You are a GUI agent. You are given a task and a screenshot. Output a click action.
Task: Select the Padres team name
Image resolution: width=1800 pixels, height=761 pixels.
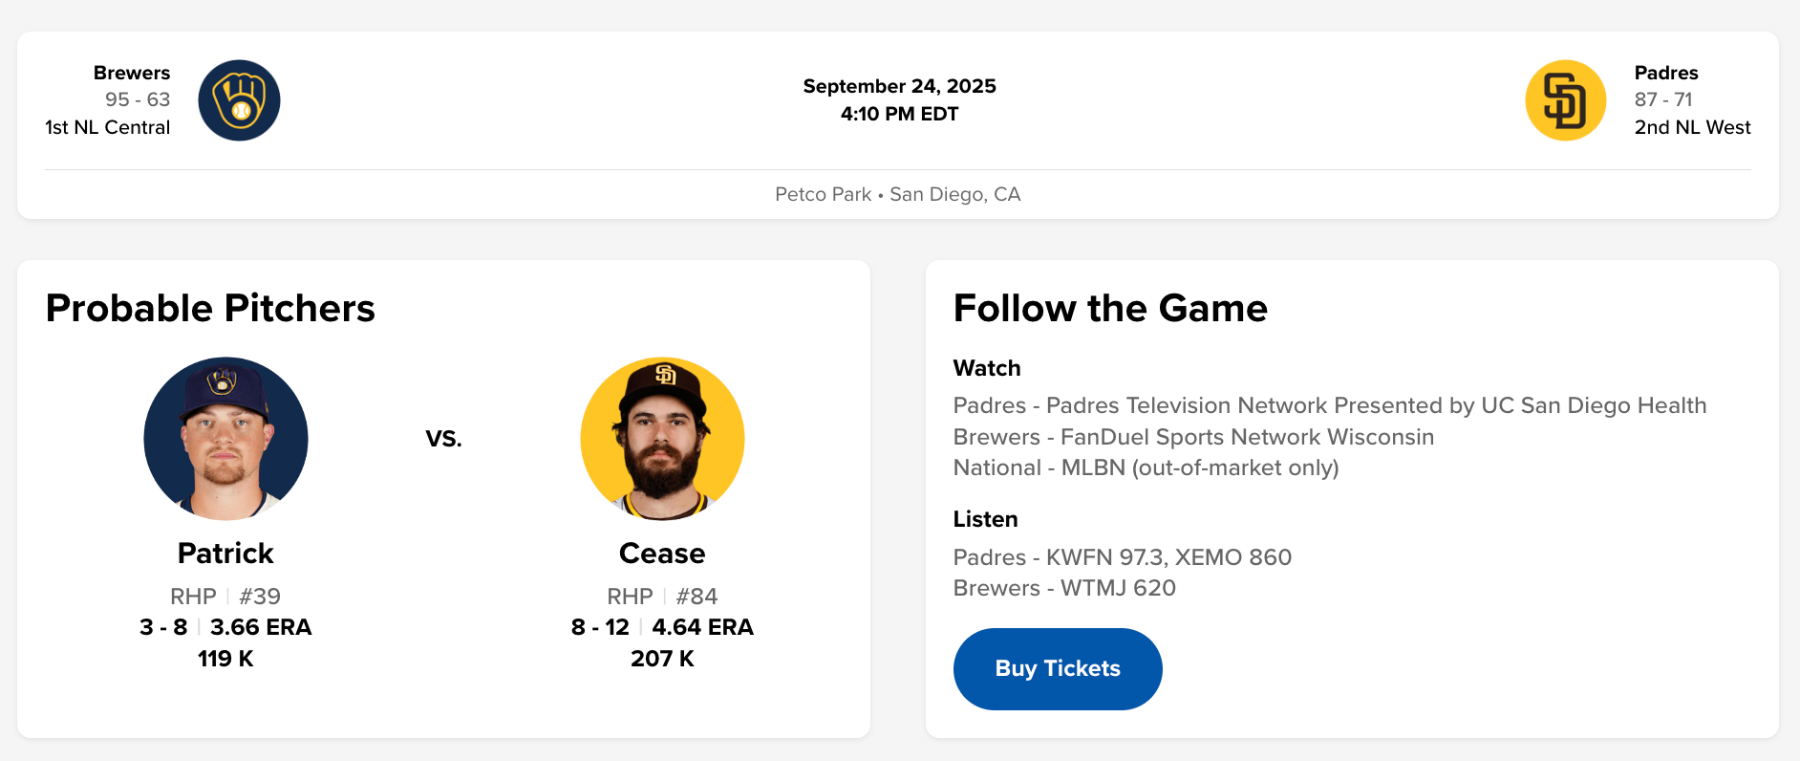(x=1666, y=73)
